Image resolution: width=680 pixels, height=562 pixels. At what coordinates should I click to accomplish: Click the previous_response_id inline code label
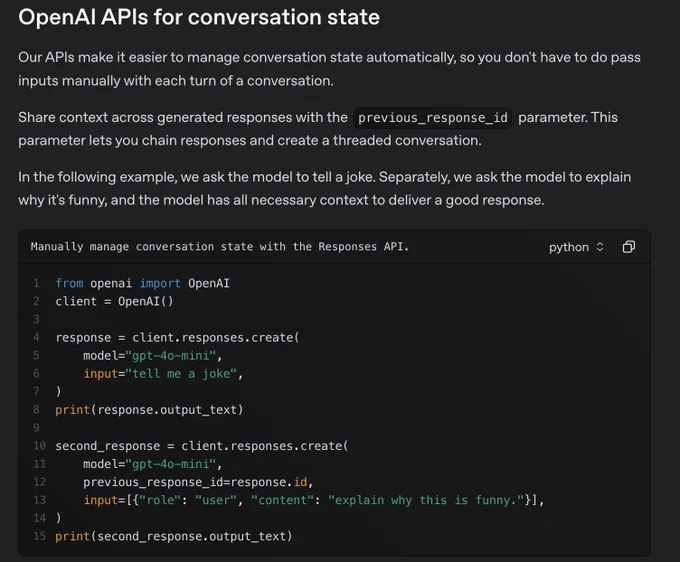click(433, 118)
